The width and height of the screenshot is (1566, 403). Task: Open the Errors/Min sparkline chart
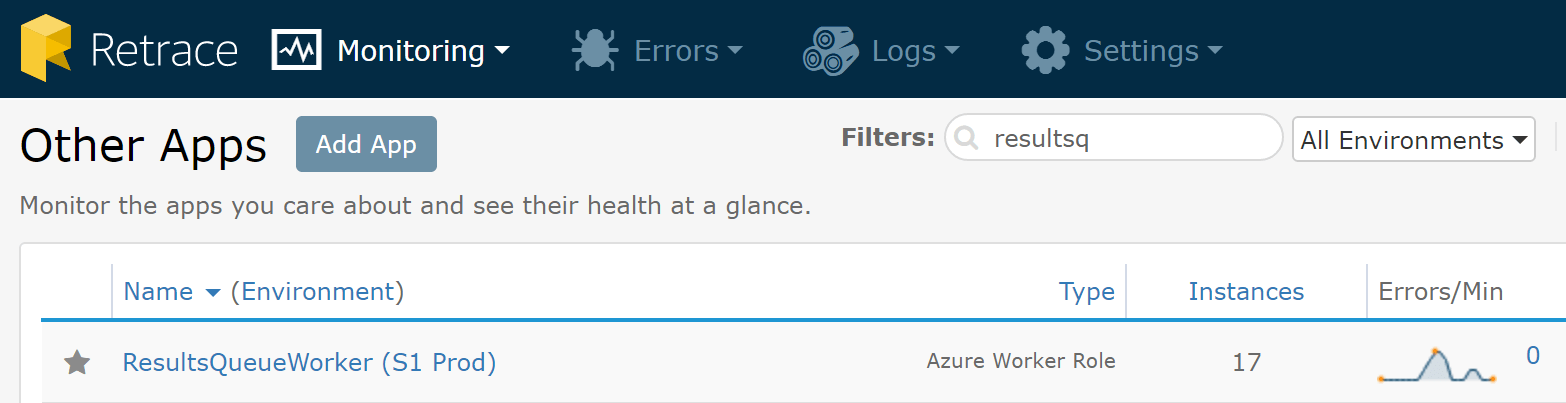[x=1436, y=365]
